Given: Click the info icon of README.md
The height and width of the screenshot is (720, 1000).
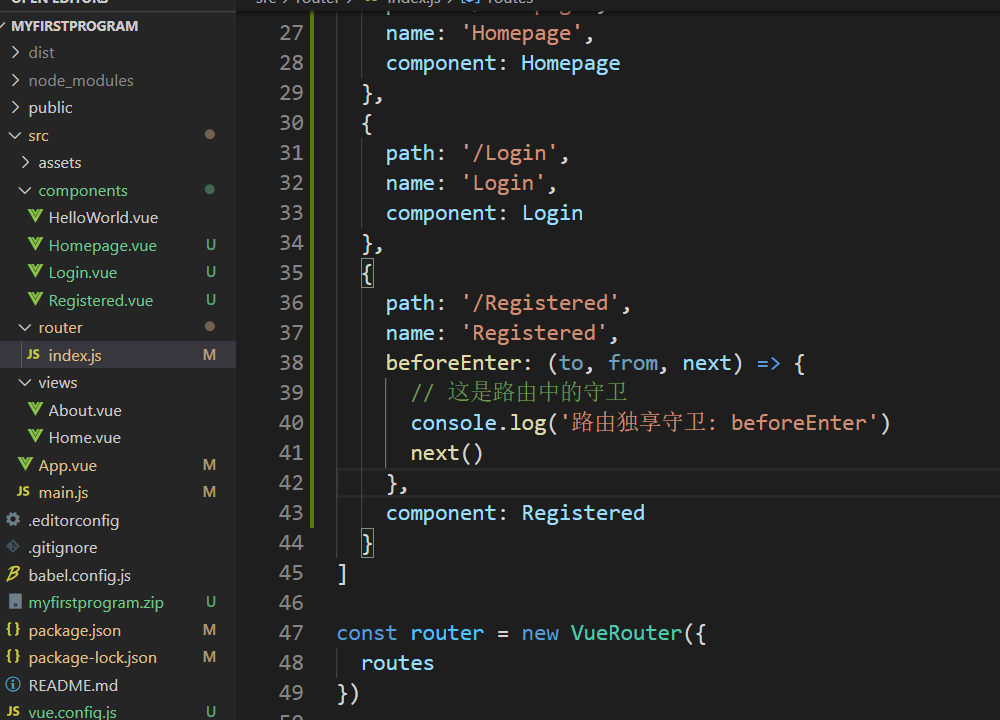Looking at the screenshot, I should tap(13, 684).
